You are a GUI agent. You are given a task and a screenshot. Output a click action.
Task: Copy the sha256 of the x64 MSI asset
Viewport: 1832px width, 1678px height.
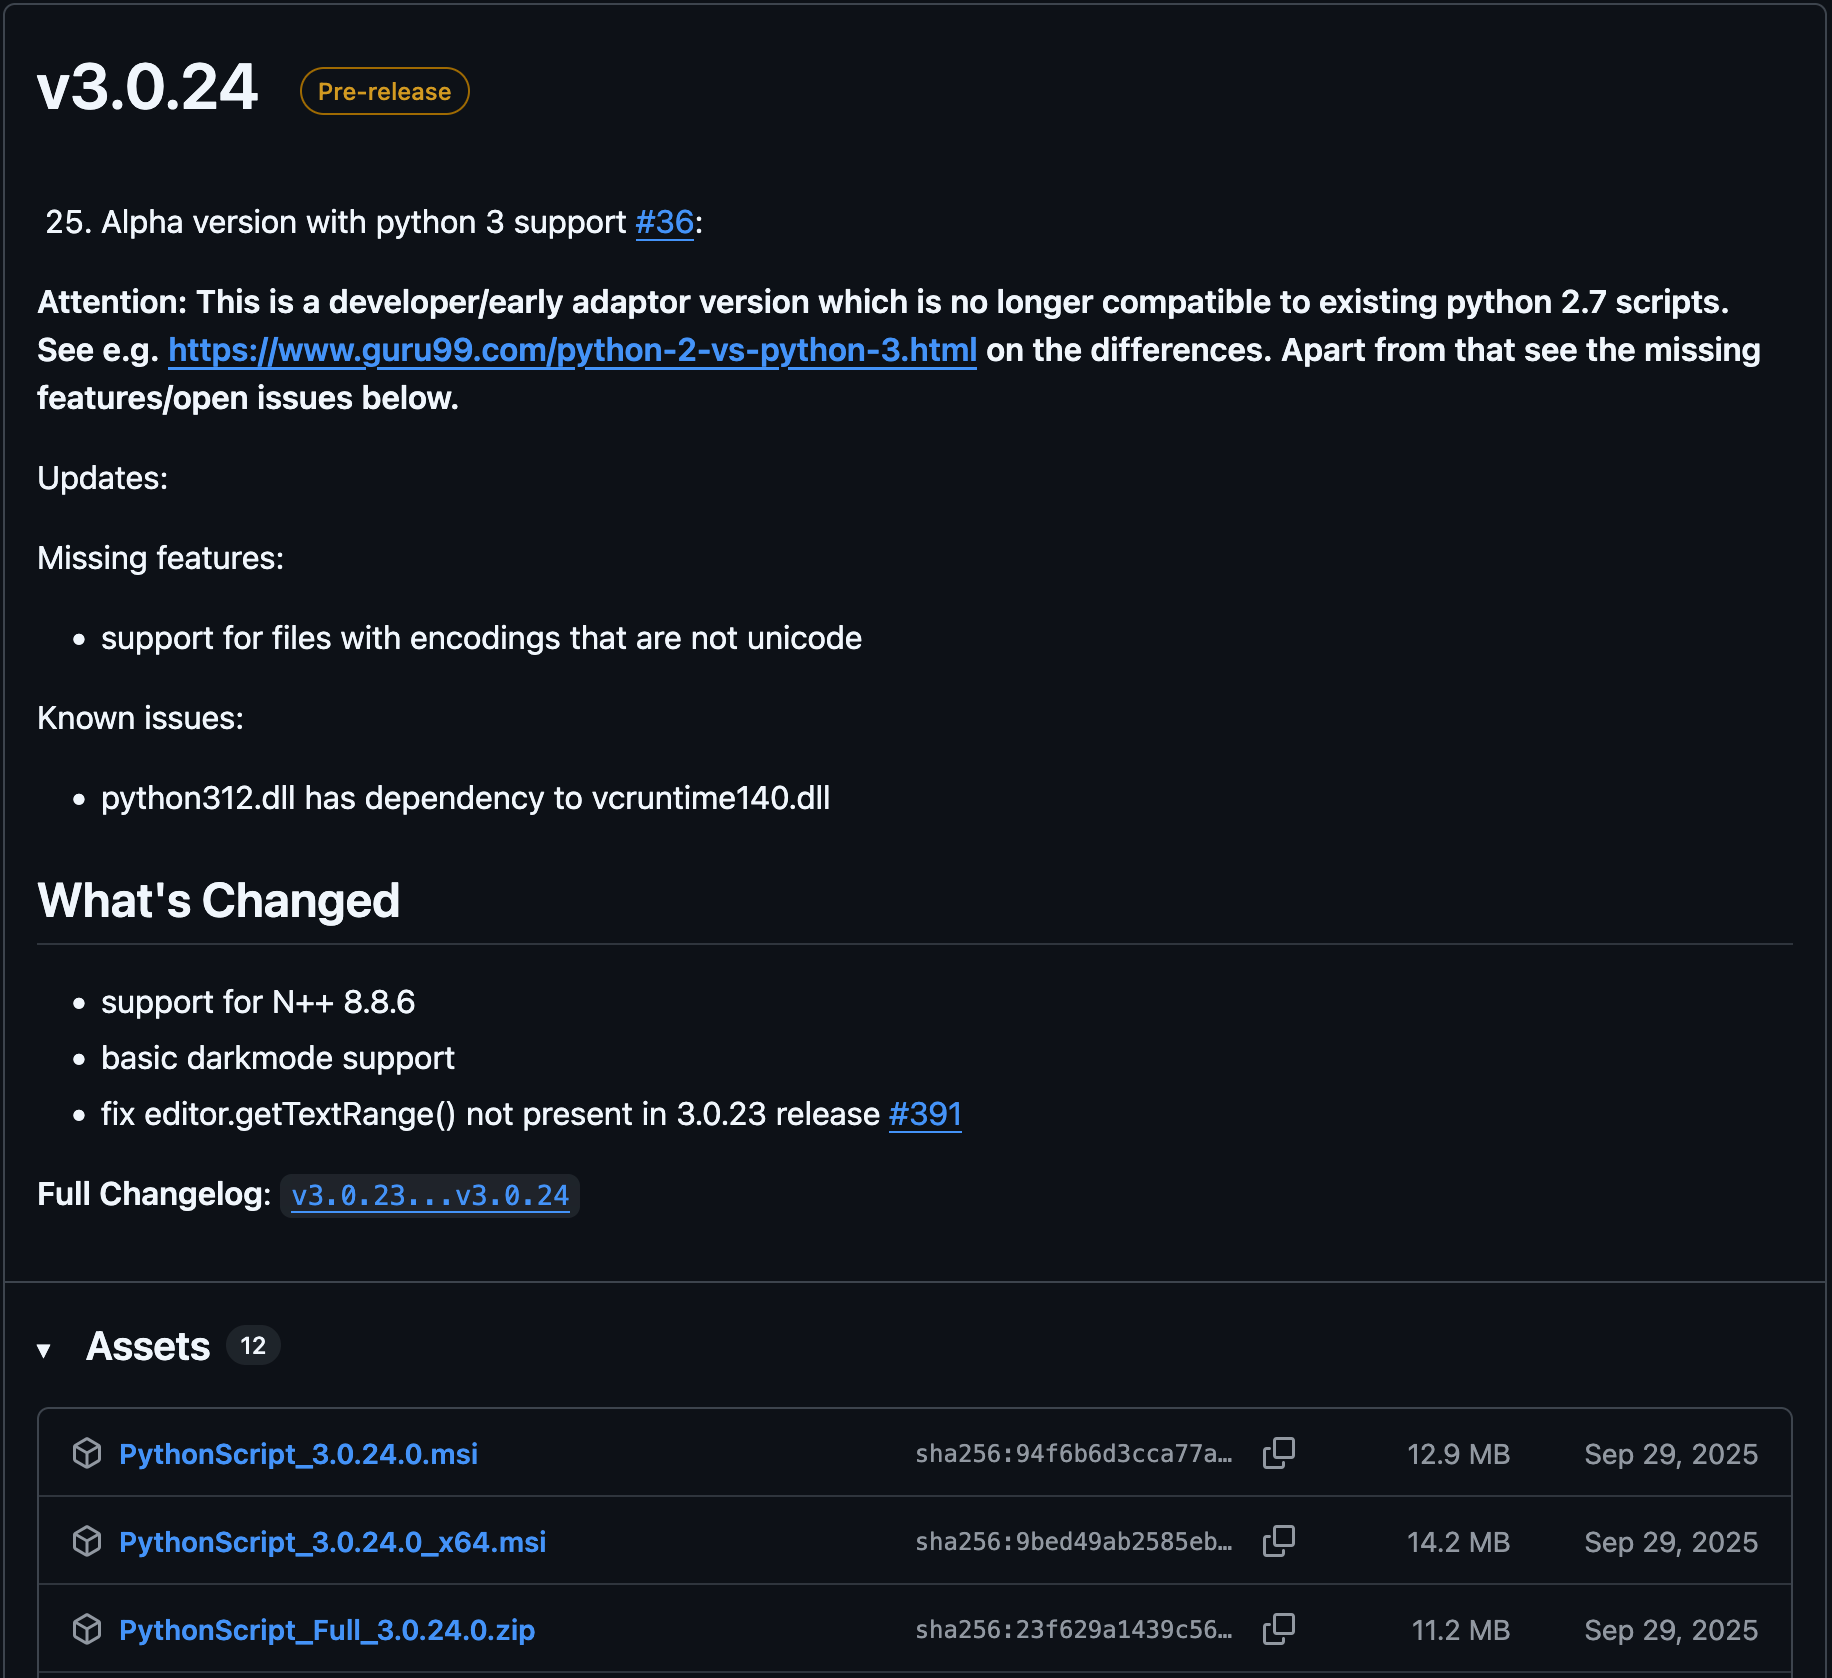[1280, 1540]
